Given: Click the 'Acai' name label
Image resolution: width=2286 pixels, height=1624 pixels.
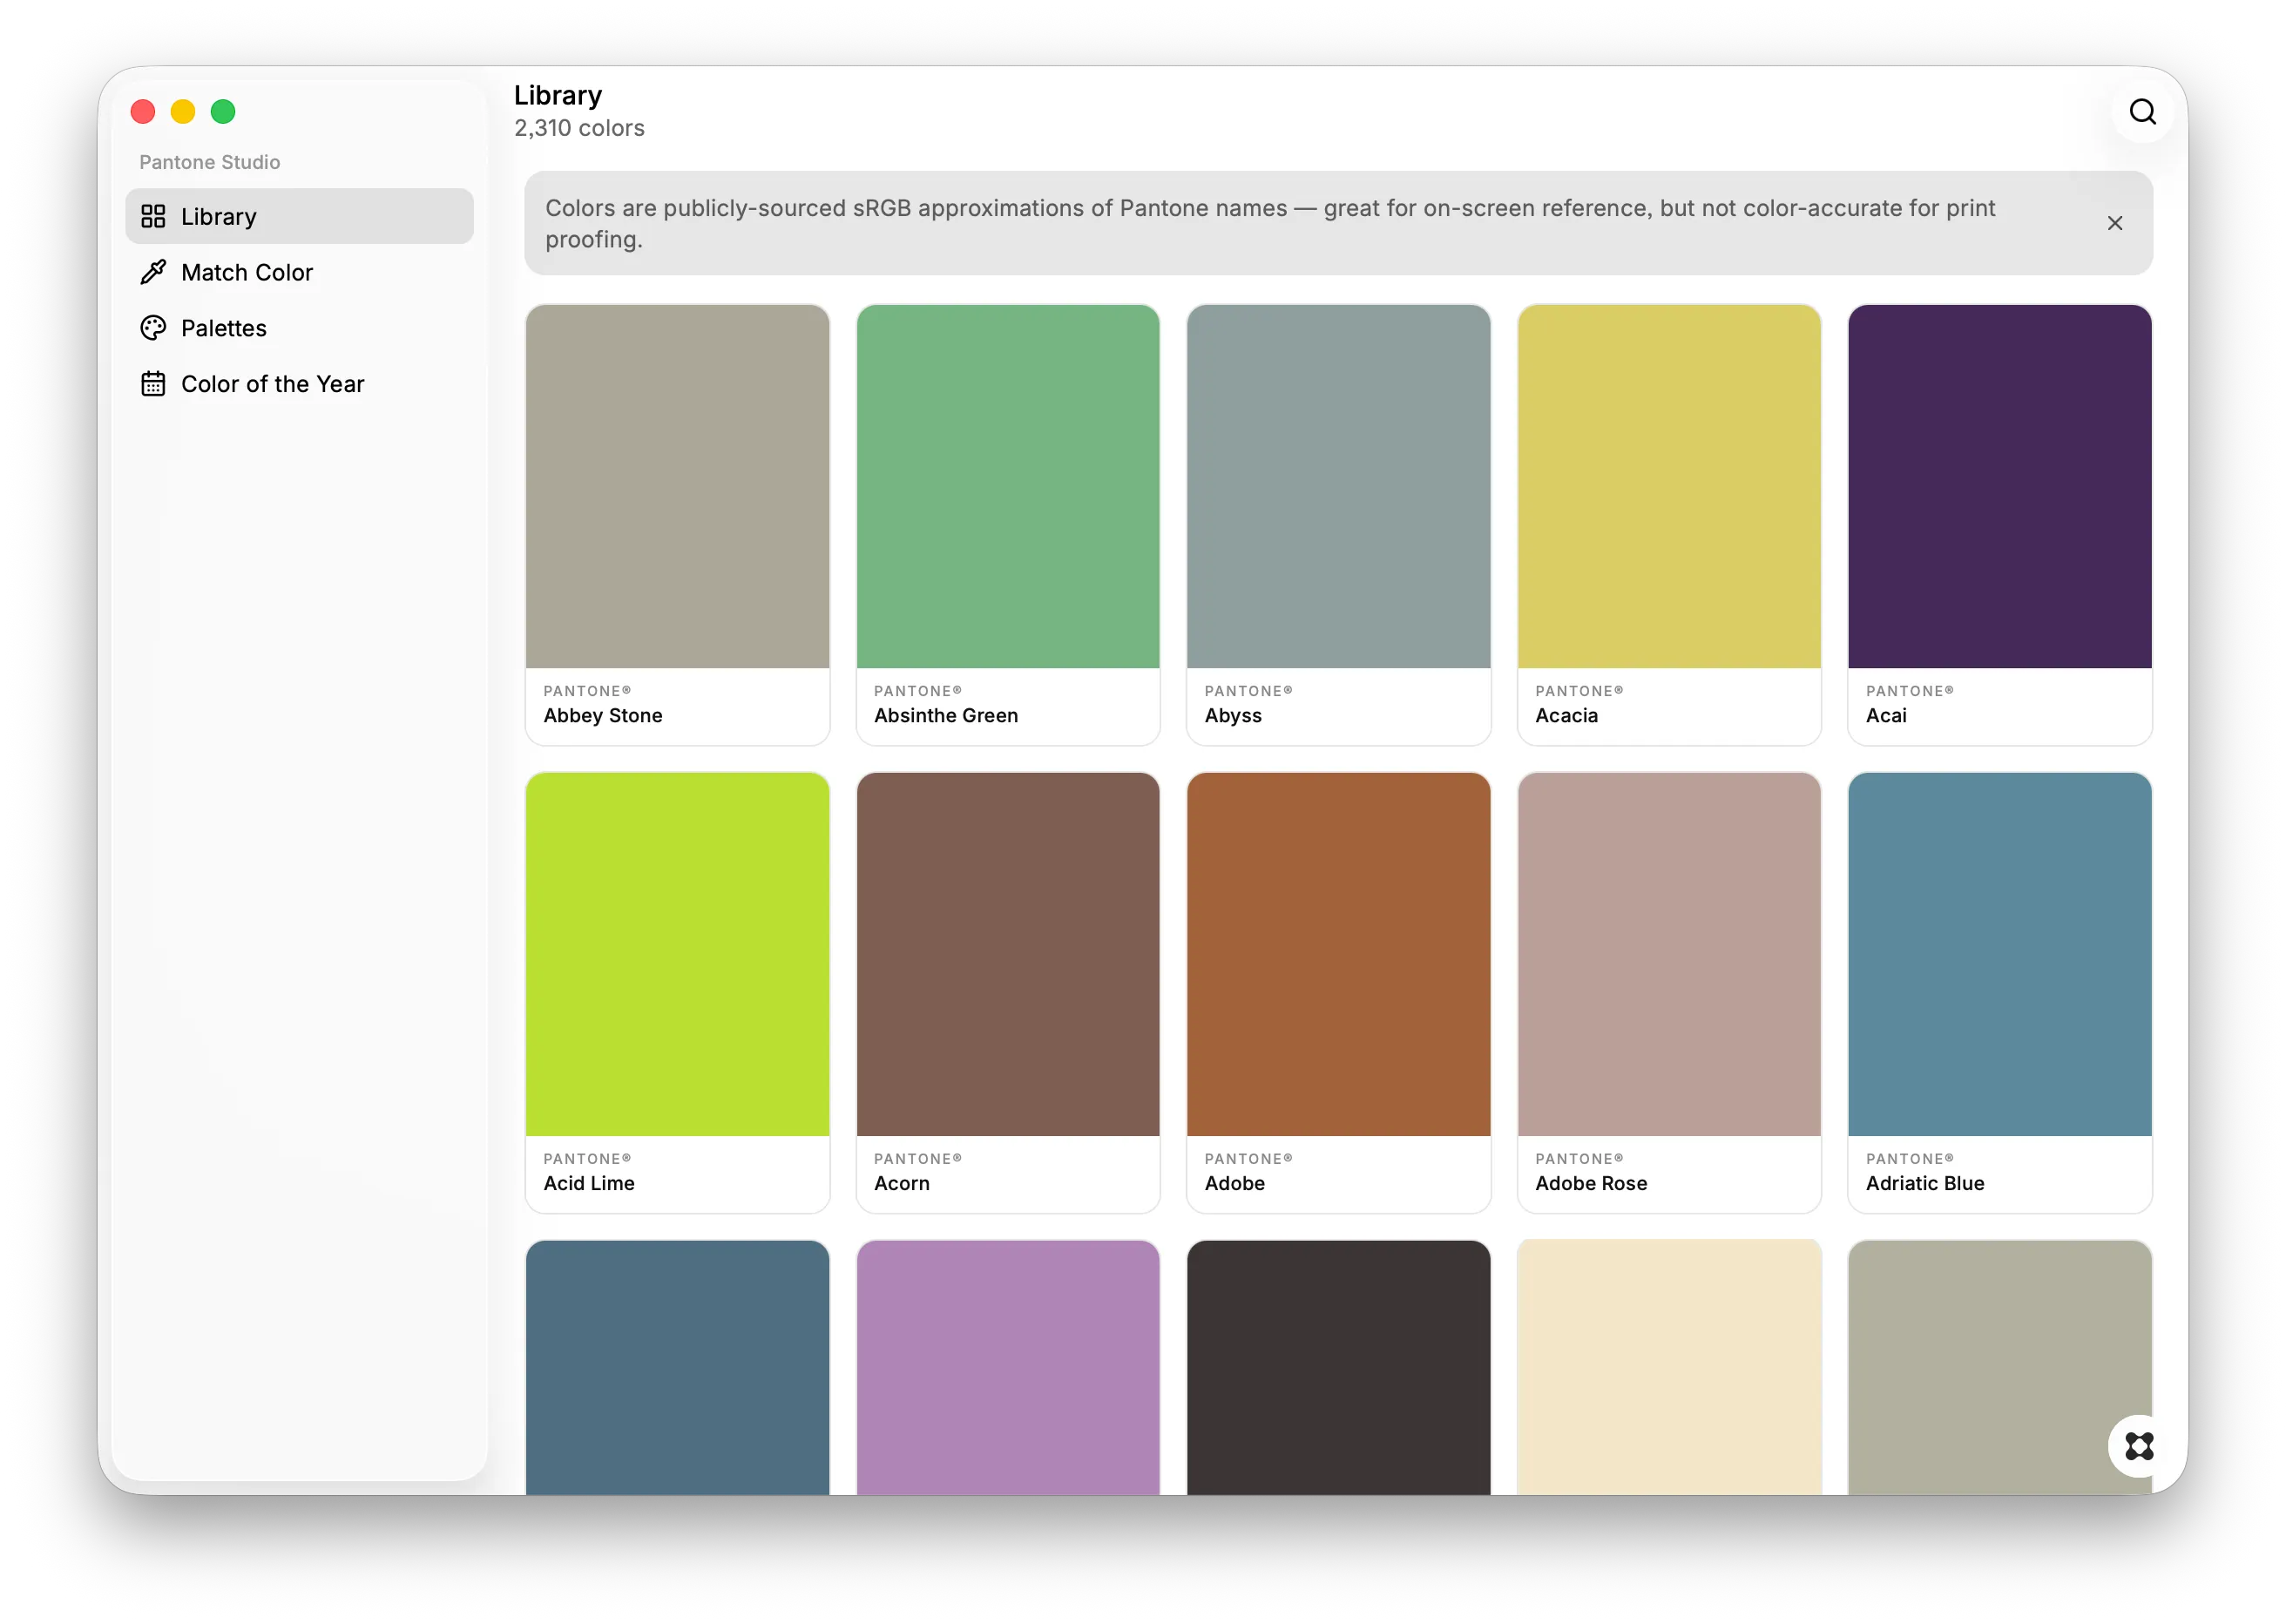Looking at the screenshot, I should pyautogui.click(x=1886, y=715).
